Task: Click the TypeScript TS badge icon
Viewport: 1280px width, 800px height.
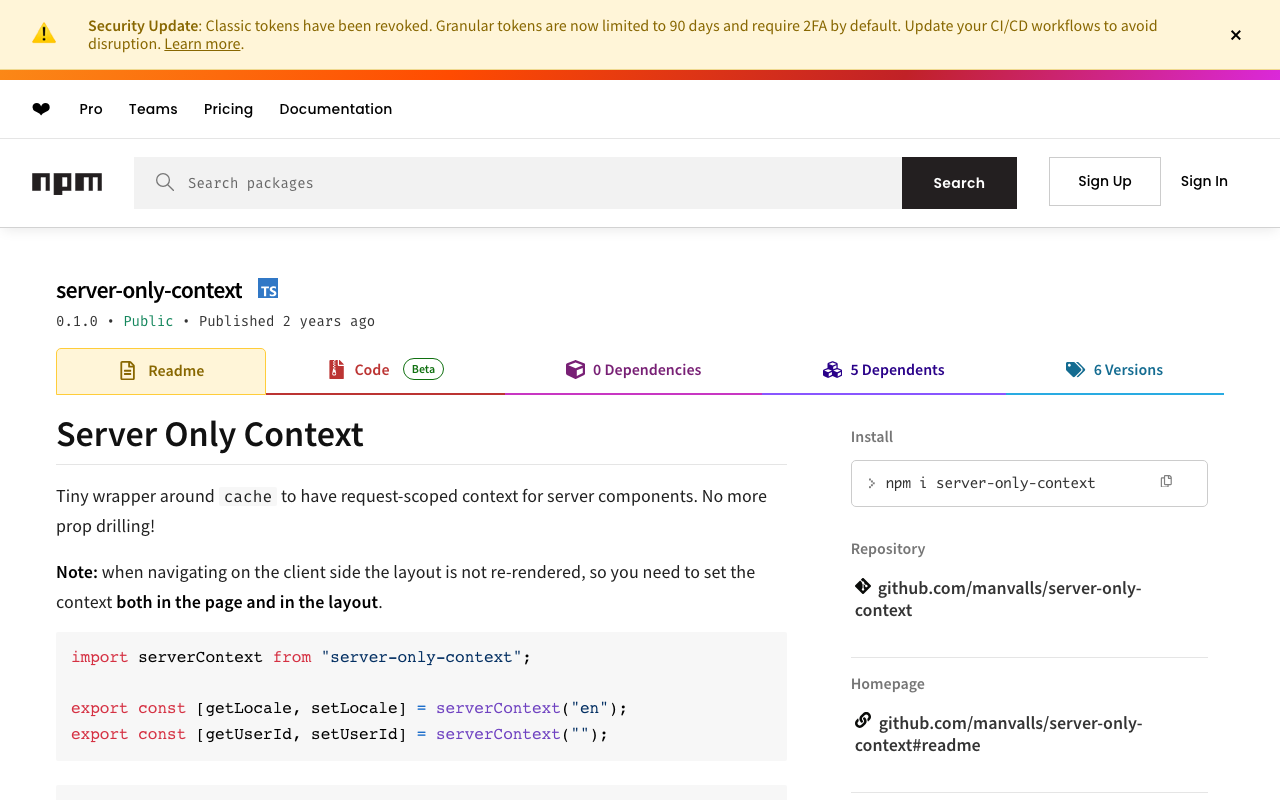Action: point(268,289)
